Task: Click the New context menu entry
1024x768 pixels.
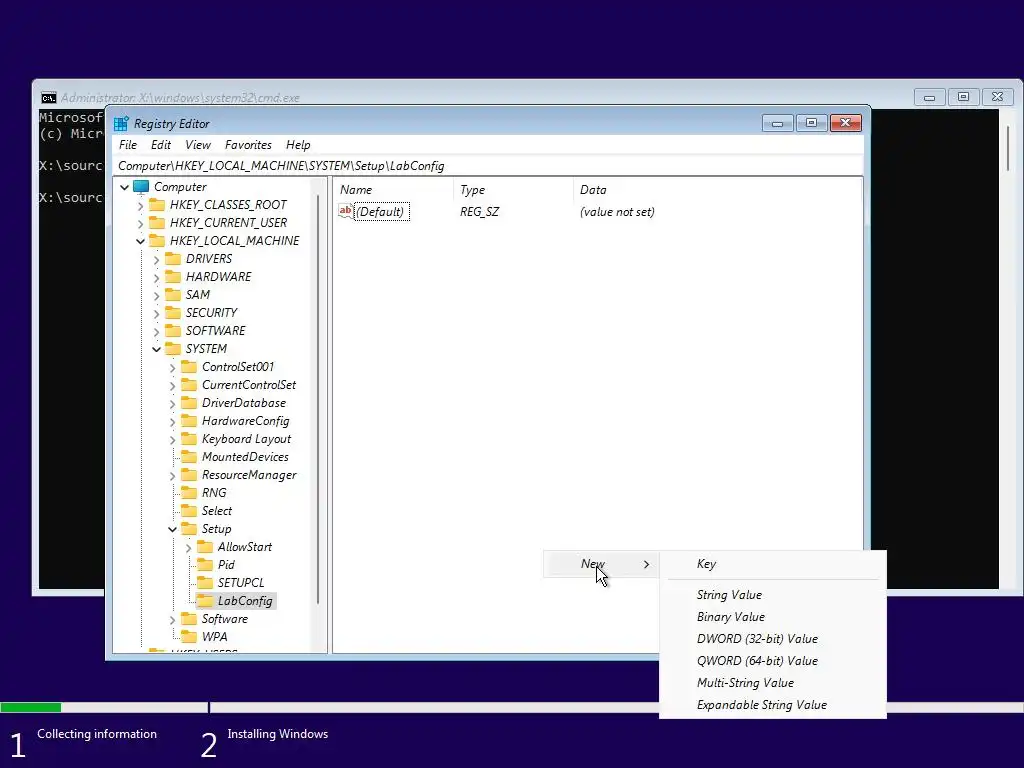Action: [x=601, y=564]
